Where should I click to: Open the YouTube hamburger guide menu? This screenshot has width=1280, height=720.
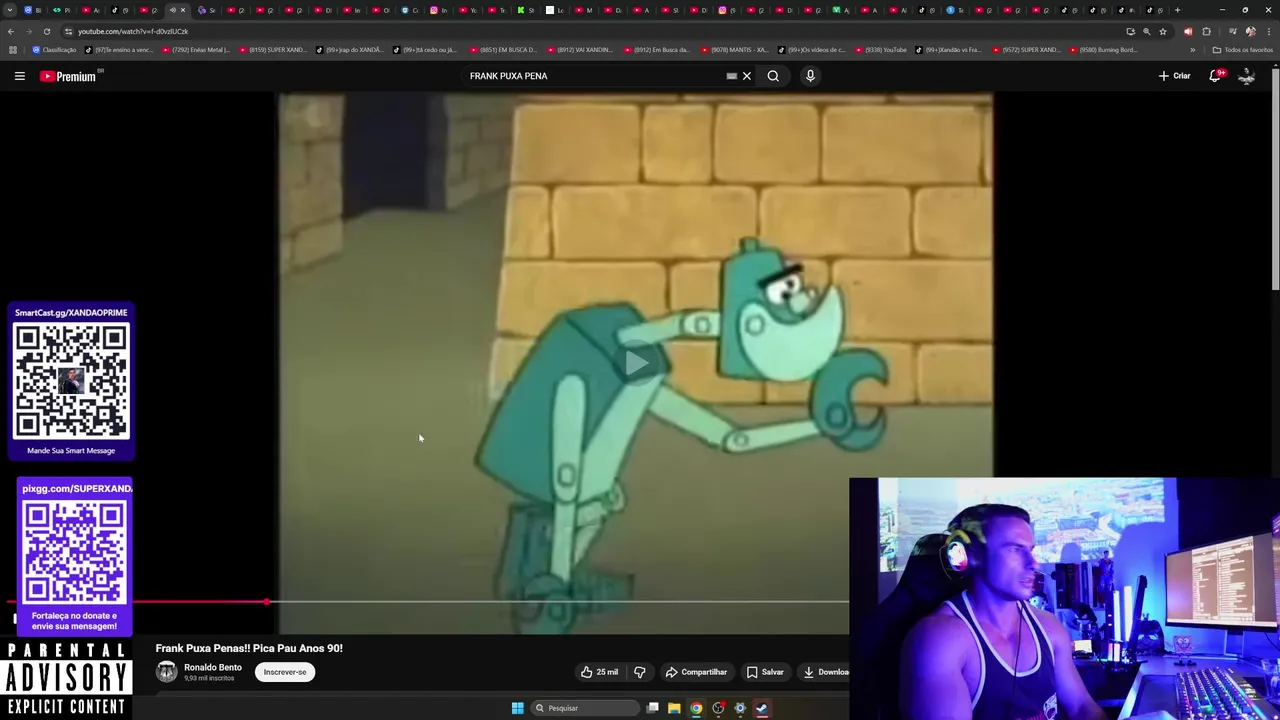19,76
